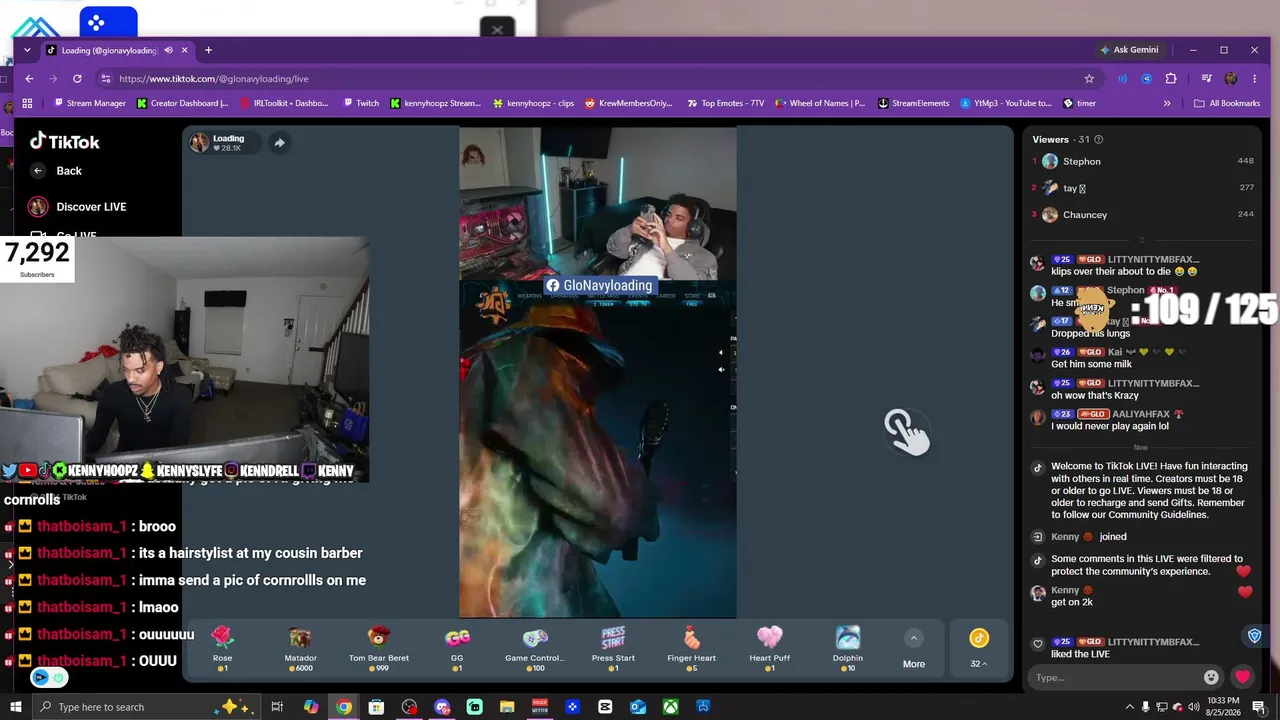1280x720 pixels.
Task: Click the GloNavyloading Facebook overlay label
Action: (x=599, y=286)
